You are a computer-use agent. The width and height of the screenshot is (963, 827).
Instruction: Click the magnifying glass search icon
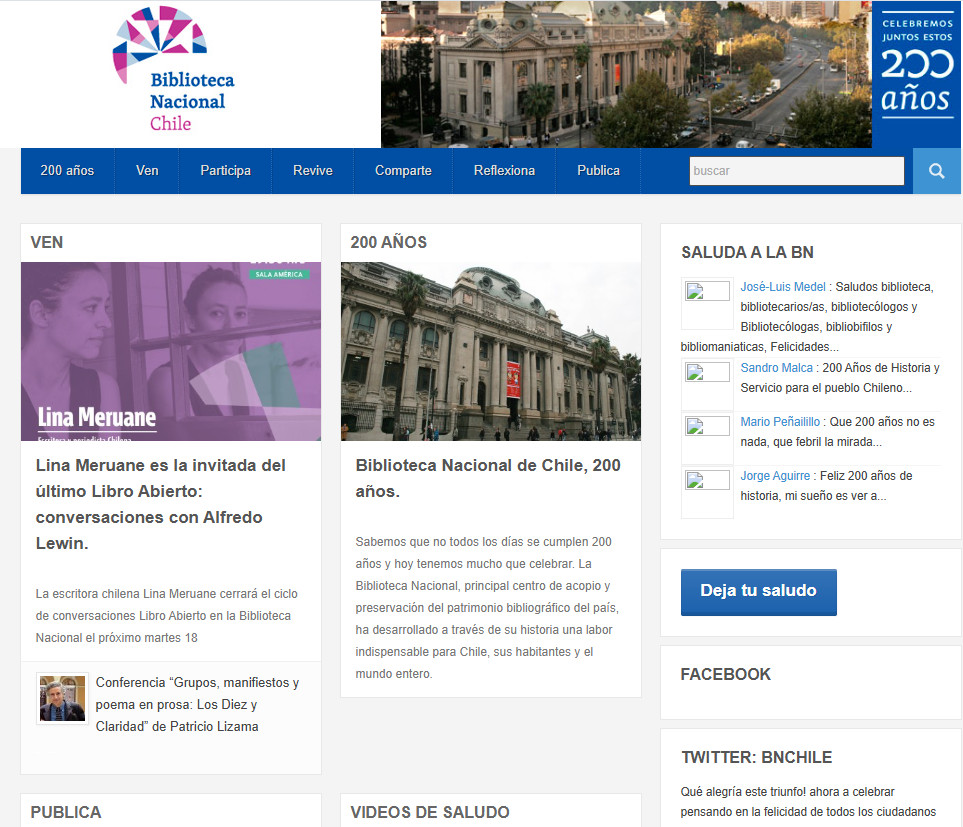pos(936,171)
